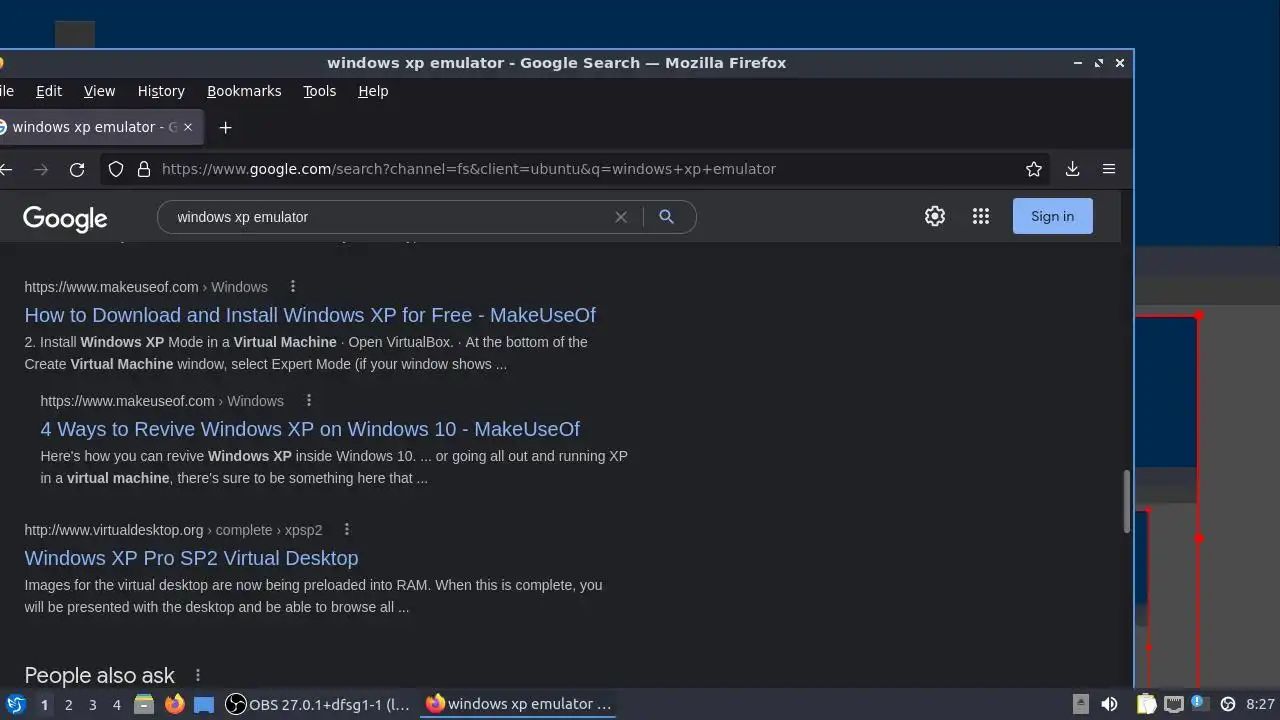Go back to the previous page
This screenshot has height=720, width=1280.
(6, 169)
